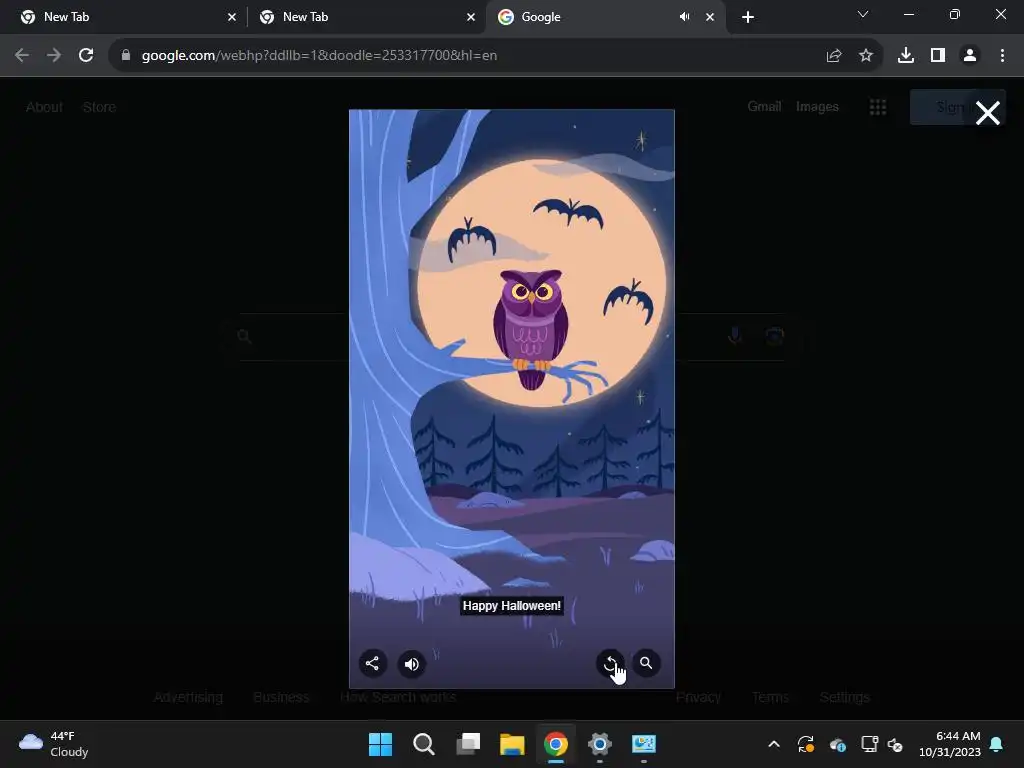Open the About link
The width and height of the screenshot is (1024, 768).
coord(44,107)
